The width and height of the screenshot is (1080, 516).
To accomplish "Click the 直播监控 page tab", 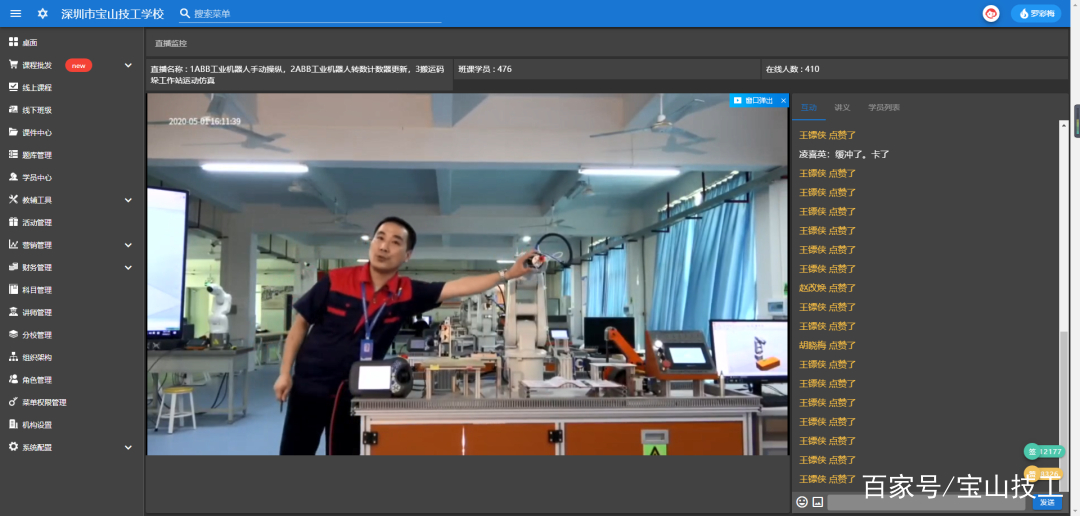I will (171, 43).
